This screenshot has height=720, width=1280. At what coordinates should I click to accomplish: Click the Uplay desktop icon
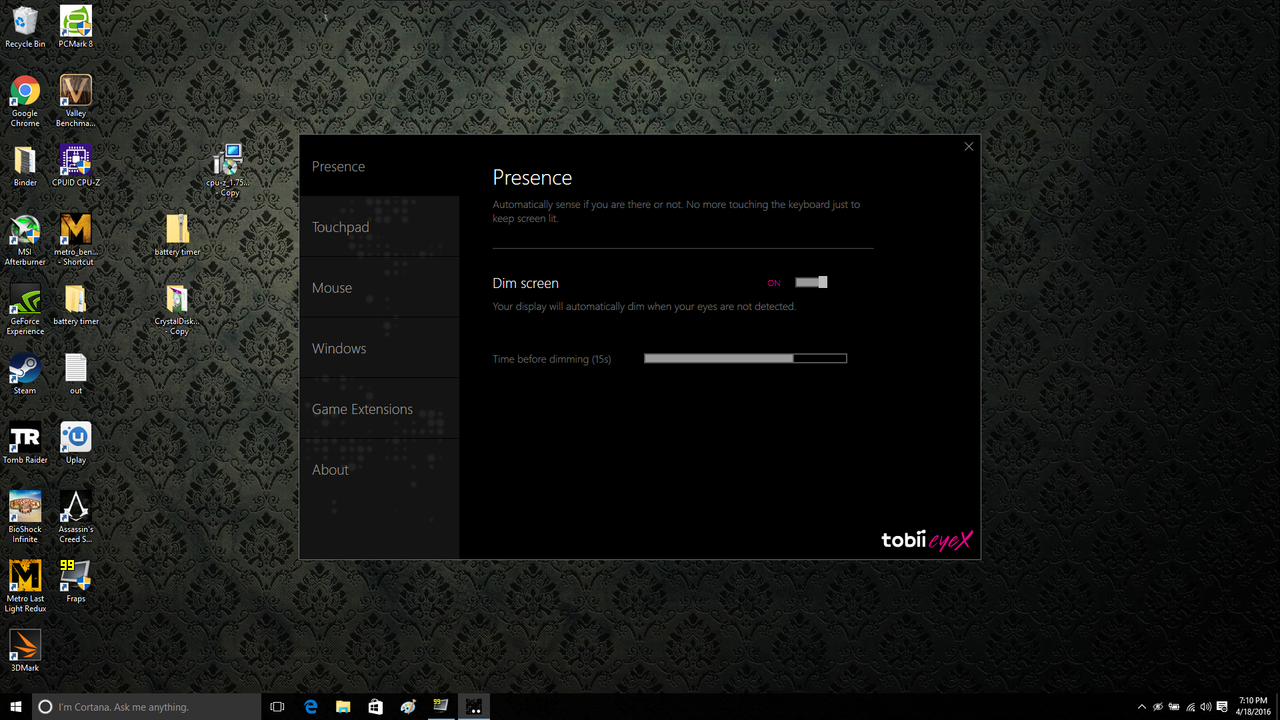click(76, 443)
